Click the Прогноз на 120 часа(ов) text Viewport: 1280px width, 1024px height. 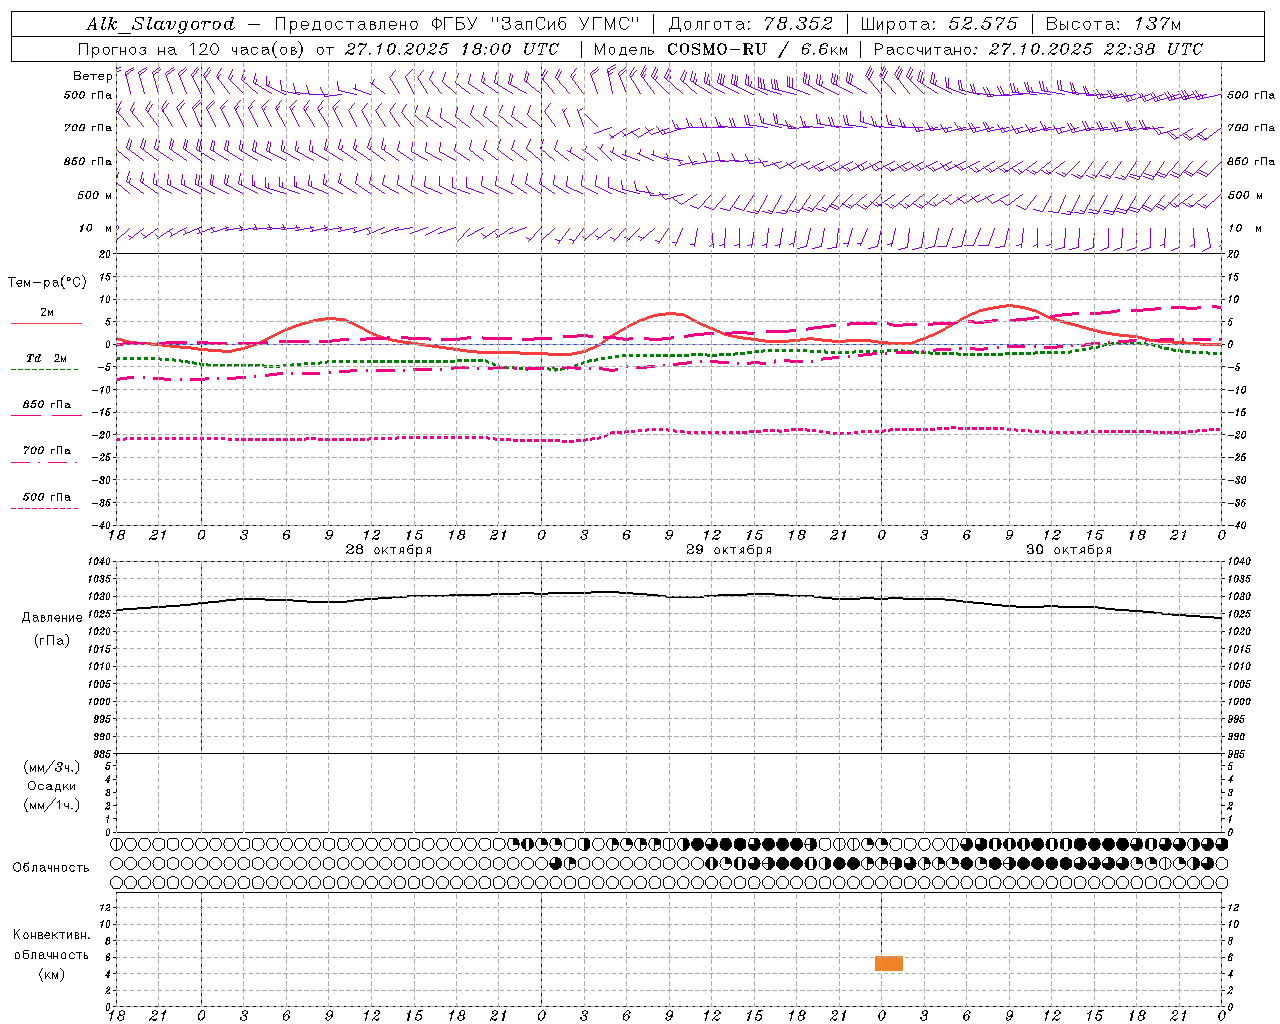coord(193,49)
